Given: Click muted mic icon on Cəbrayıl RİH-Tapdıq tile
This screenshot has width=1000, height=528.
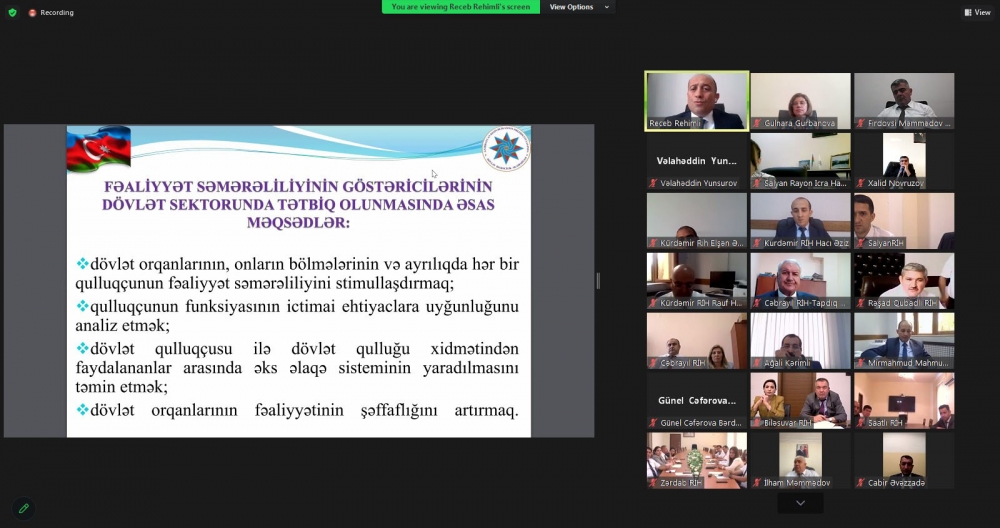Looking at the screenshot, I should 758,303.
